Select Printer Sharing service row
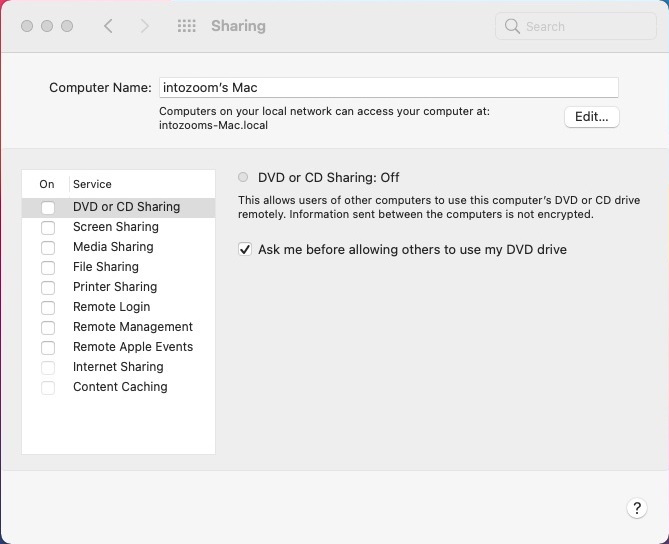Image resolution: width=669 pixels, height=544 pixels. [118, 287]
